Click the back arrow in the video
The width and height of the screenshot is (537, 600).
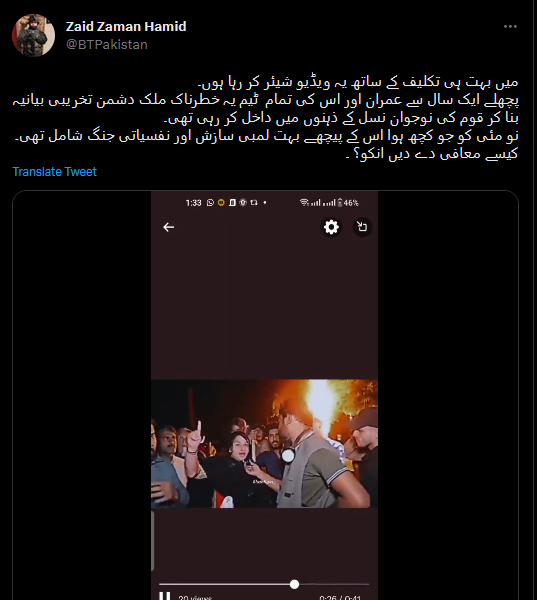[168, 227]
